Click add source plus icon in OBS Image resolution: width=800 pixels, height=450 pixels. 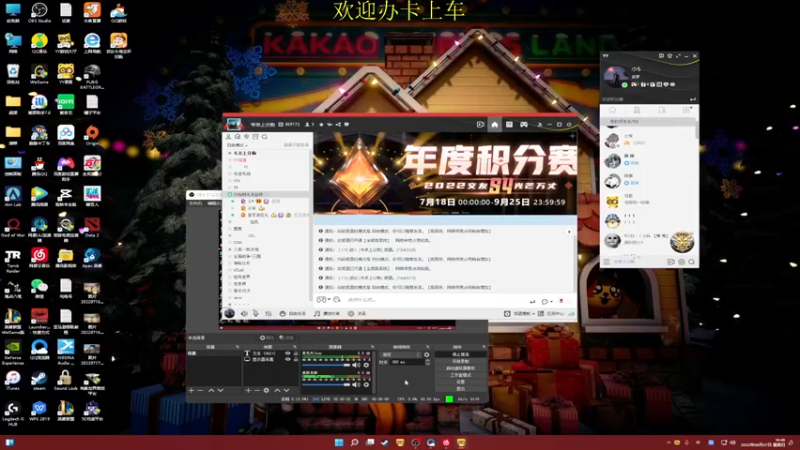click(247, 390)
